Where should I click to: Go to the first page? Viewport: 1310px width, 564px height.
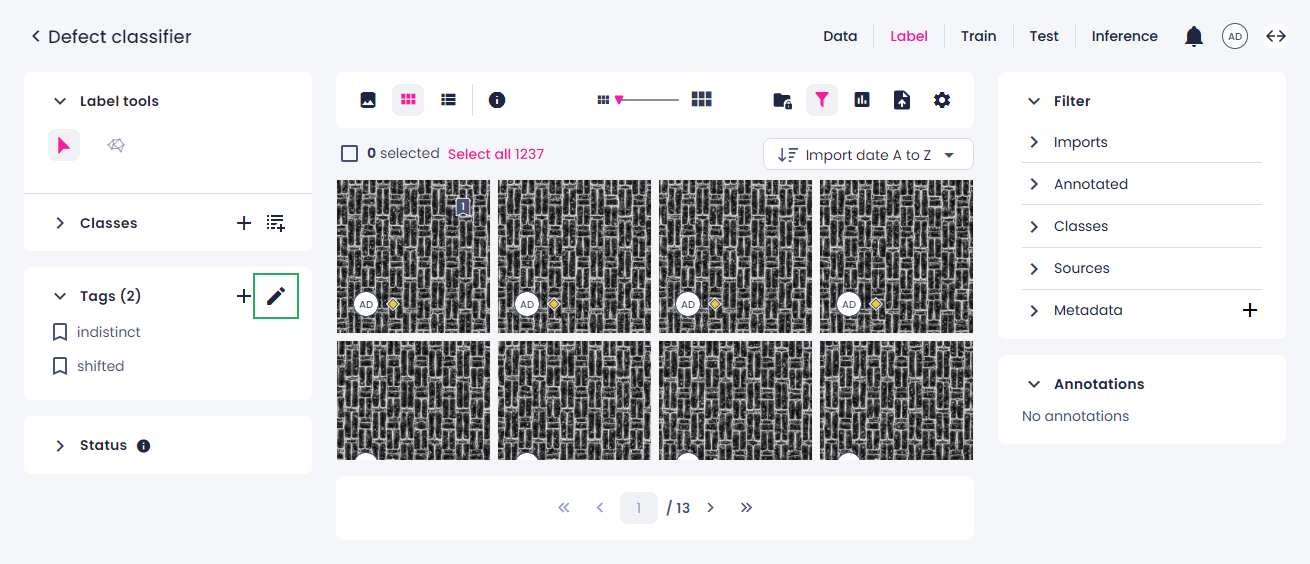(x=564, y=508)
